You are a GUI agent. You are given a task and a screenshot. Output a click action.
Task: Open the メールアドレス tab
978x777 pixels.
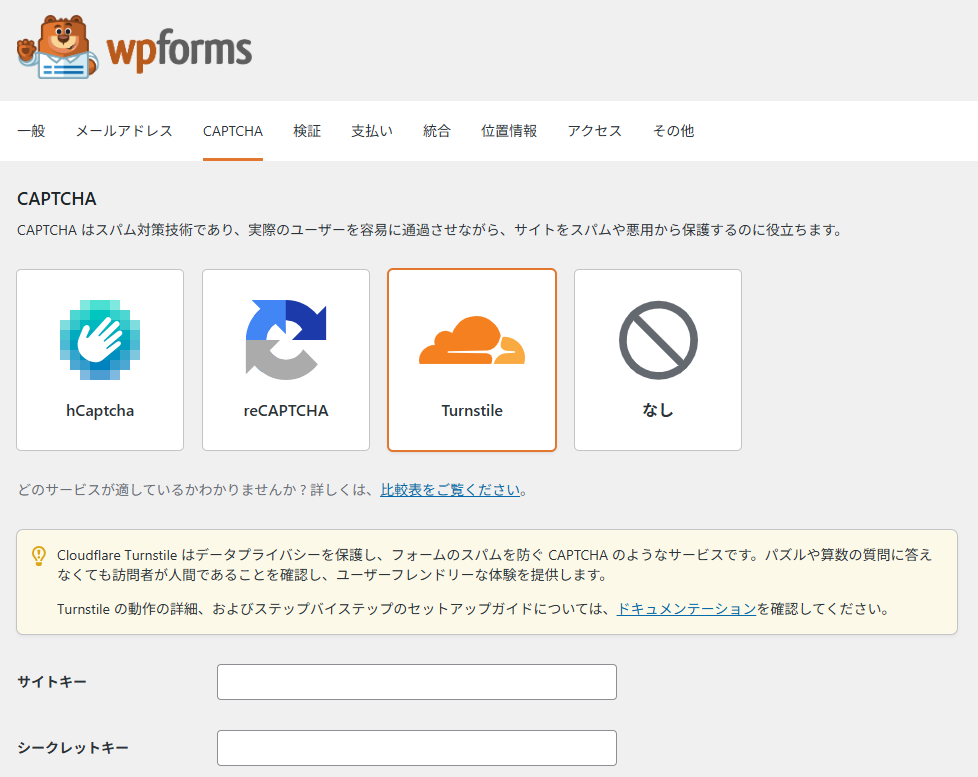click(124, 131)
